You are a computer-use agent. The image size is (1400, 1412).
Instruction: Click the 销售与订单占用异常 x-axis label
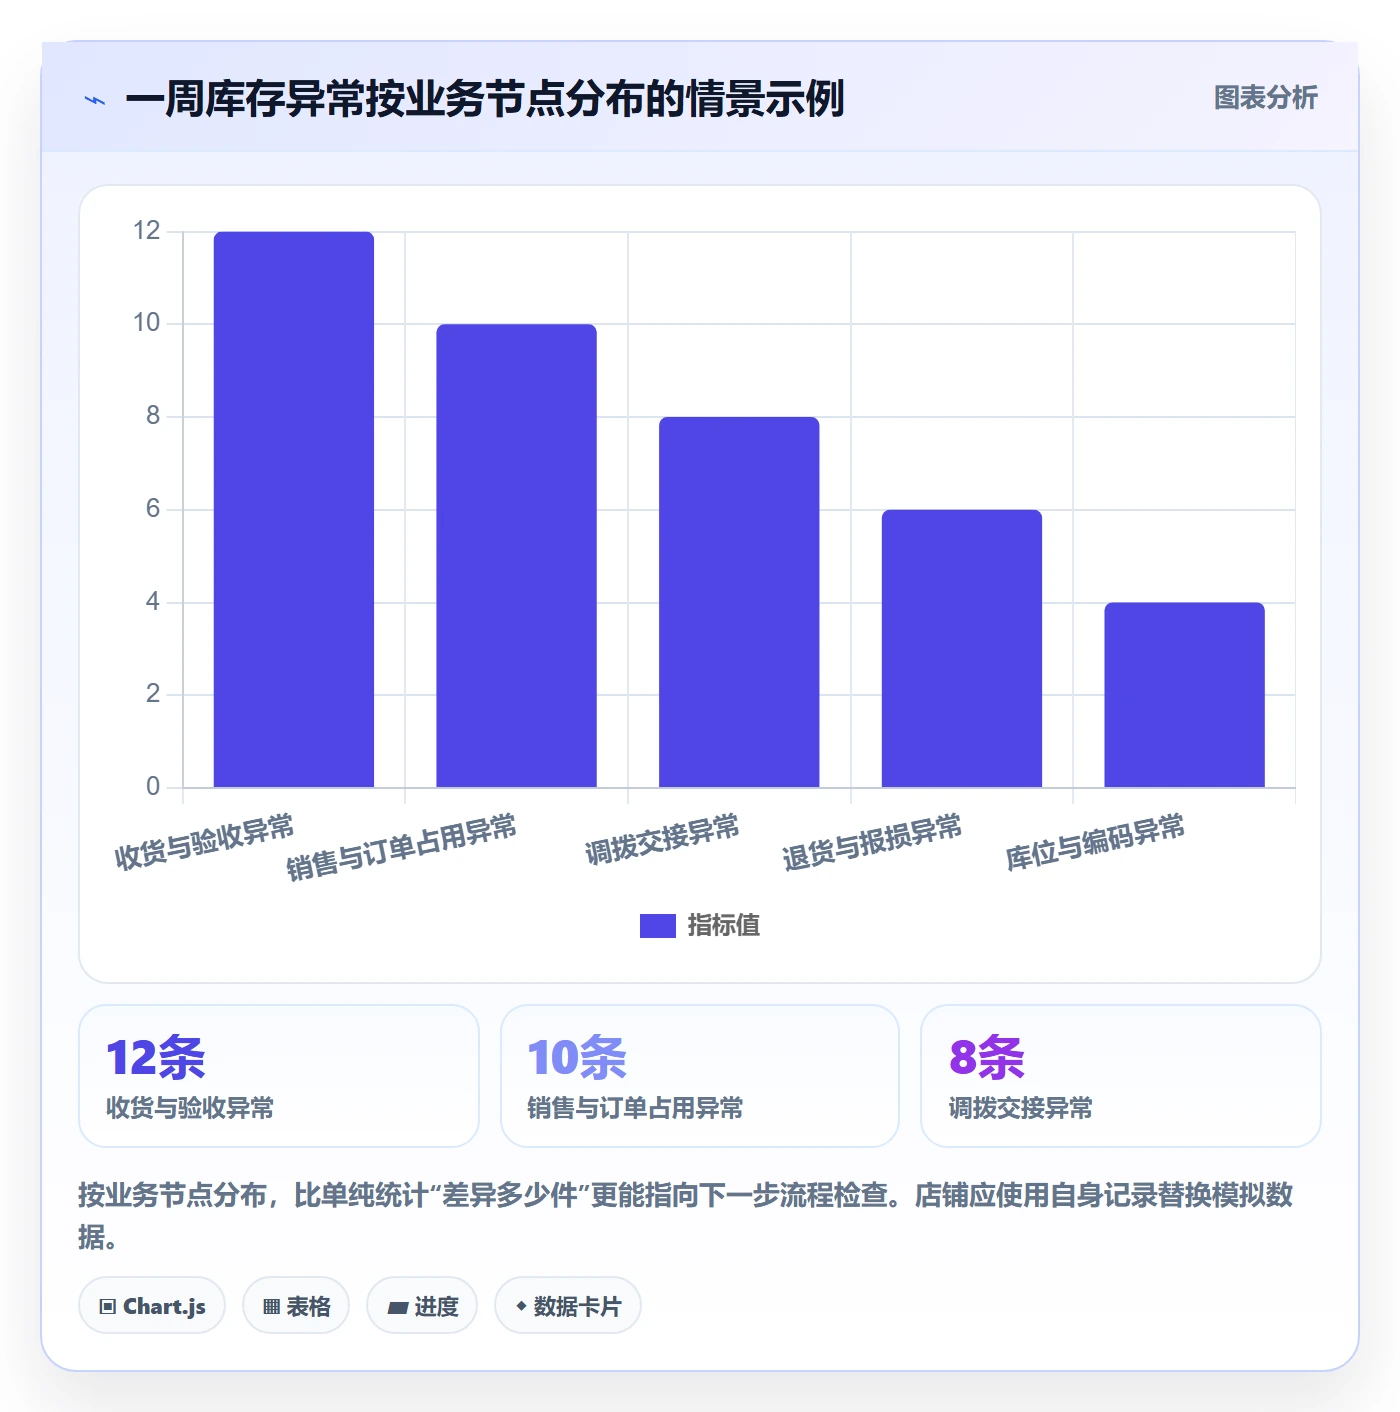tap(401, 847)
